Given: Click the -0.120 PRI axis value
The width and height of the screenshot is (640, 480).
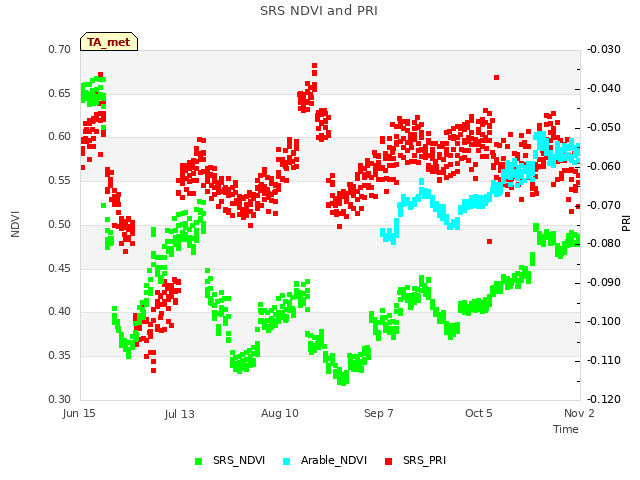Looking at the screenshot, I should 604,399.
